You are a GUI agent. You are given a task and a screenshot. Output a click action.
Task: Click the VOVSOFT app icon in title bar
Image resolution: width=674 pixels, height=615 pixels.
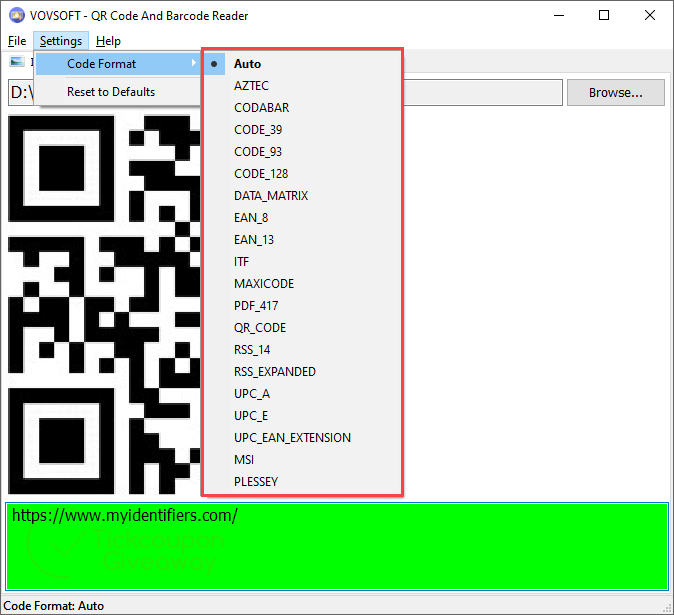click(17, 15)
